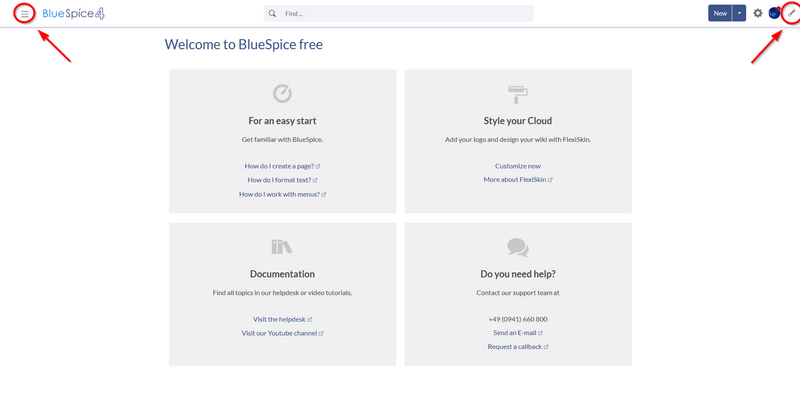Open "How do I create a page?" link

click(282, 166)
